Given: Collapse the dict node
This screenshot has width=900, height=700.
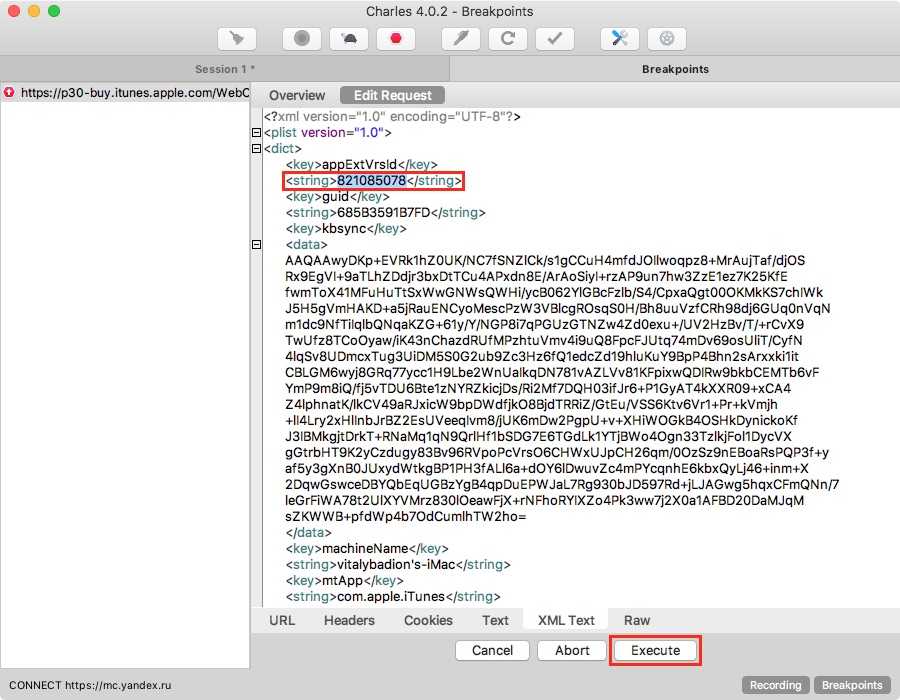Looking at the screenshot, I should 257,149.
